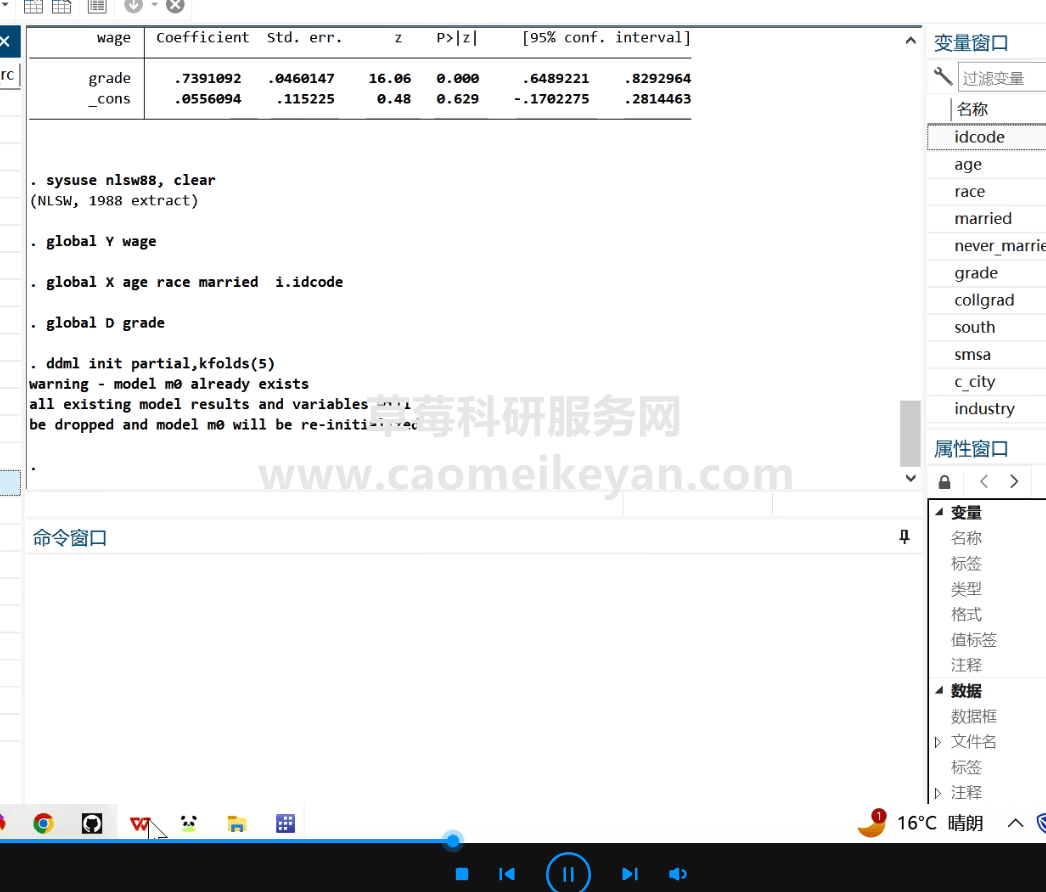Skip to the previous video

tap(507, 874)
